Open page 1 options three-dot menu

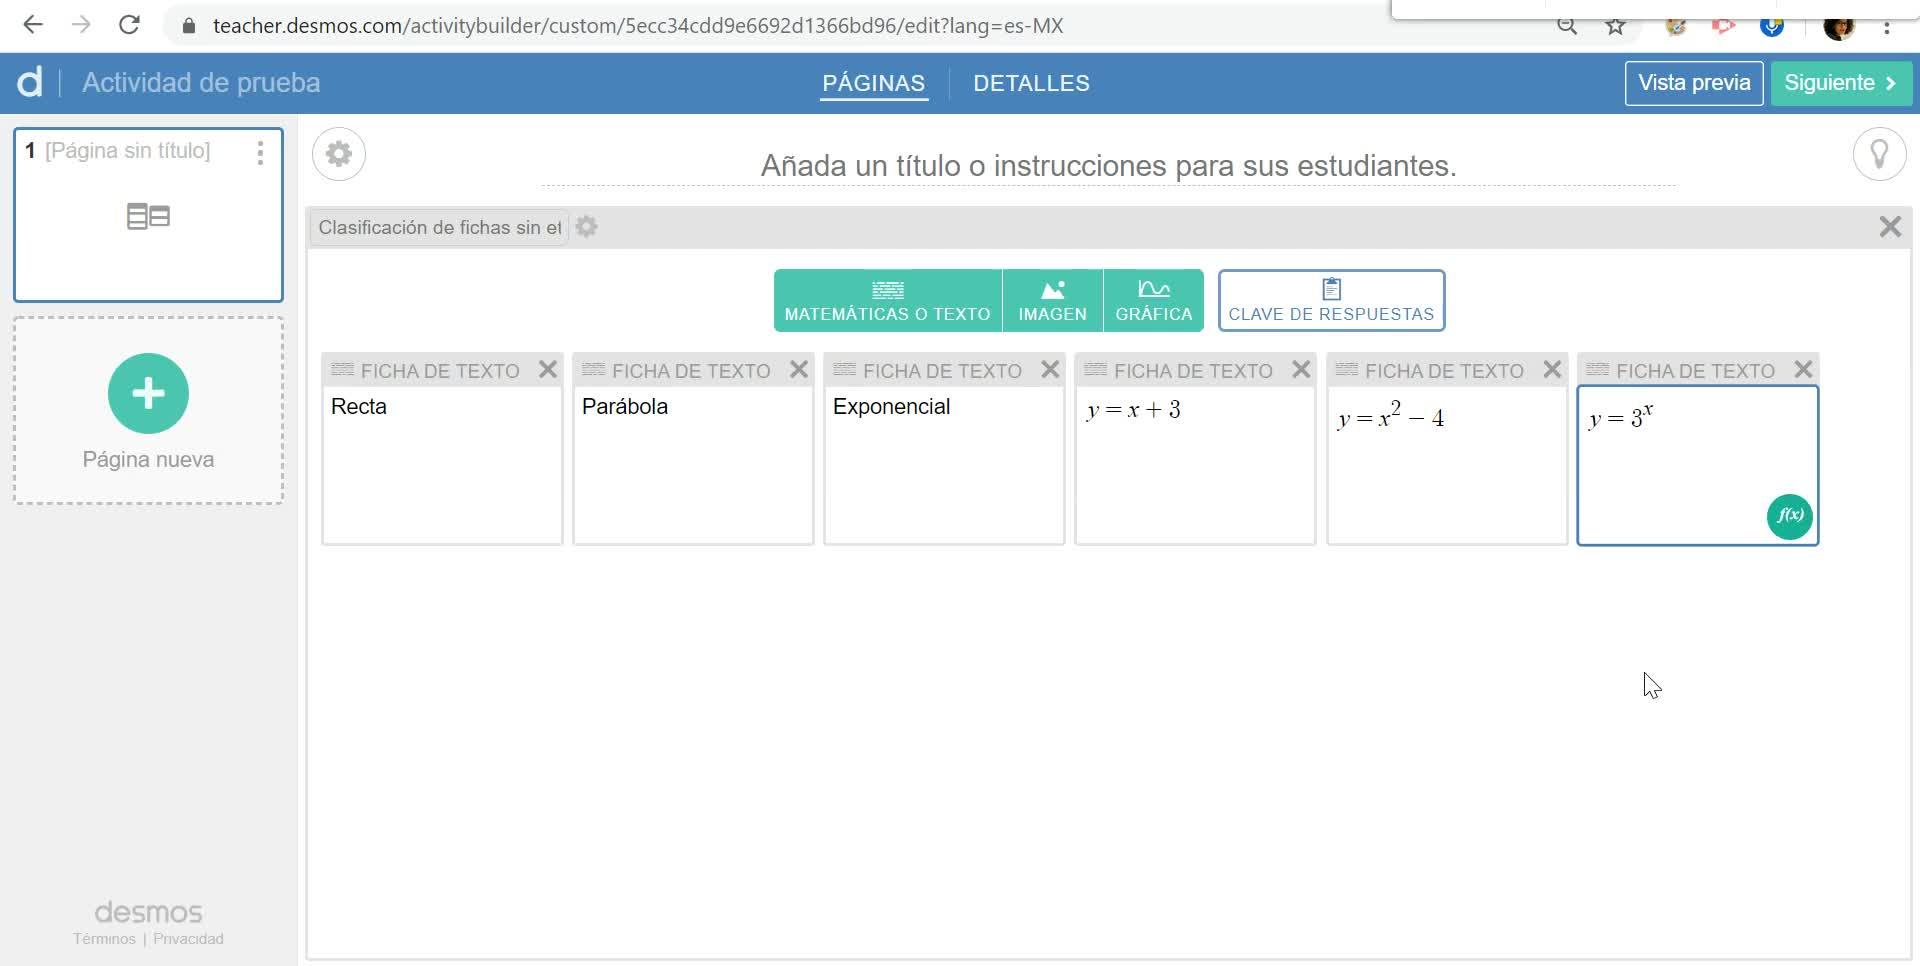click(x=260, y=152)
